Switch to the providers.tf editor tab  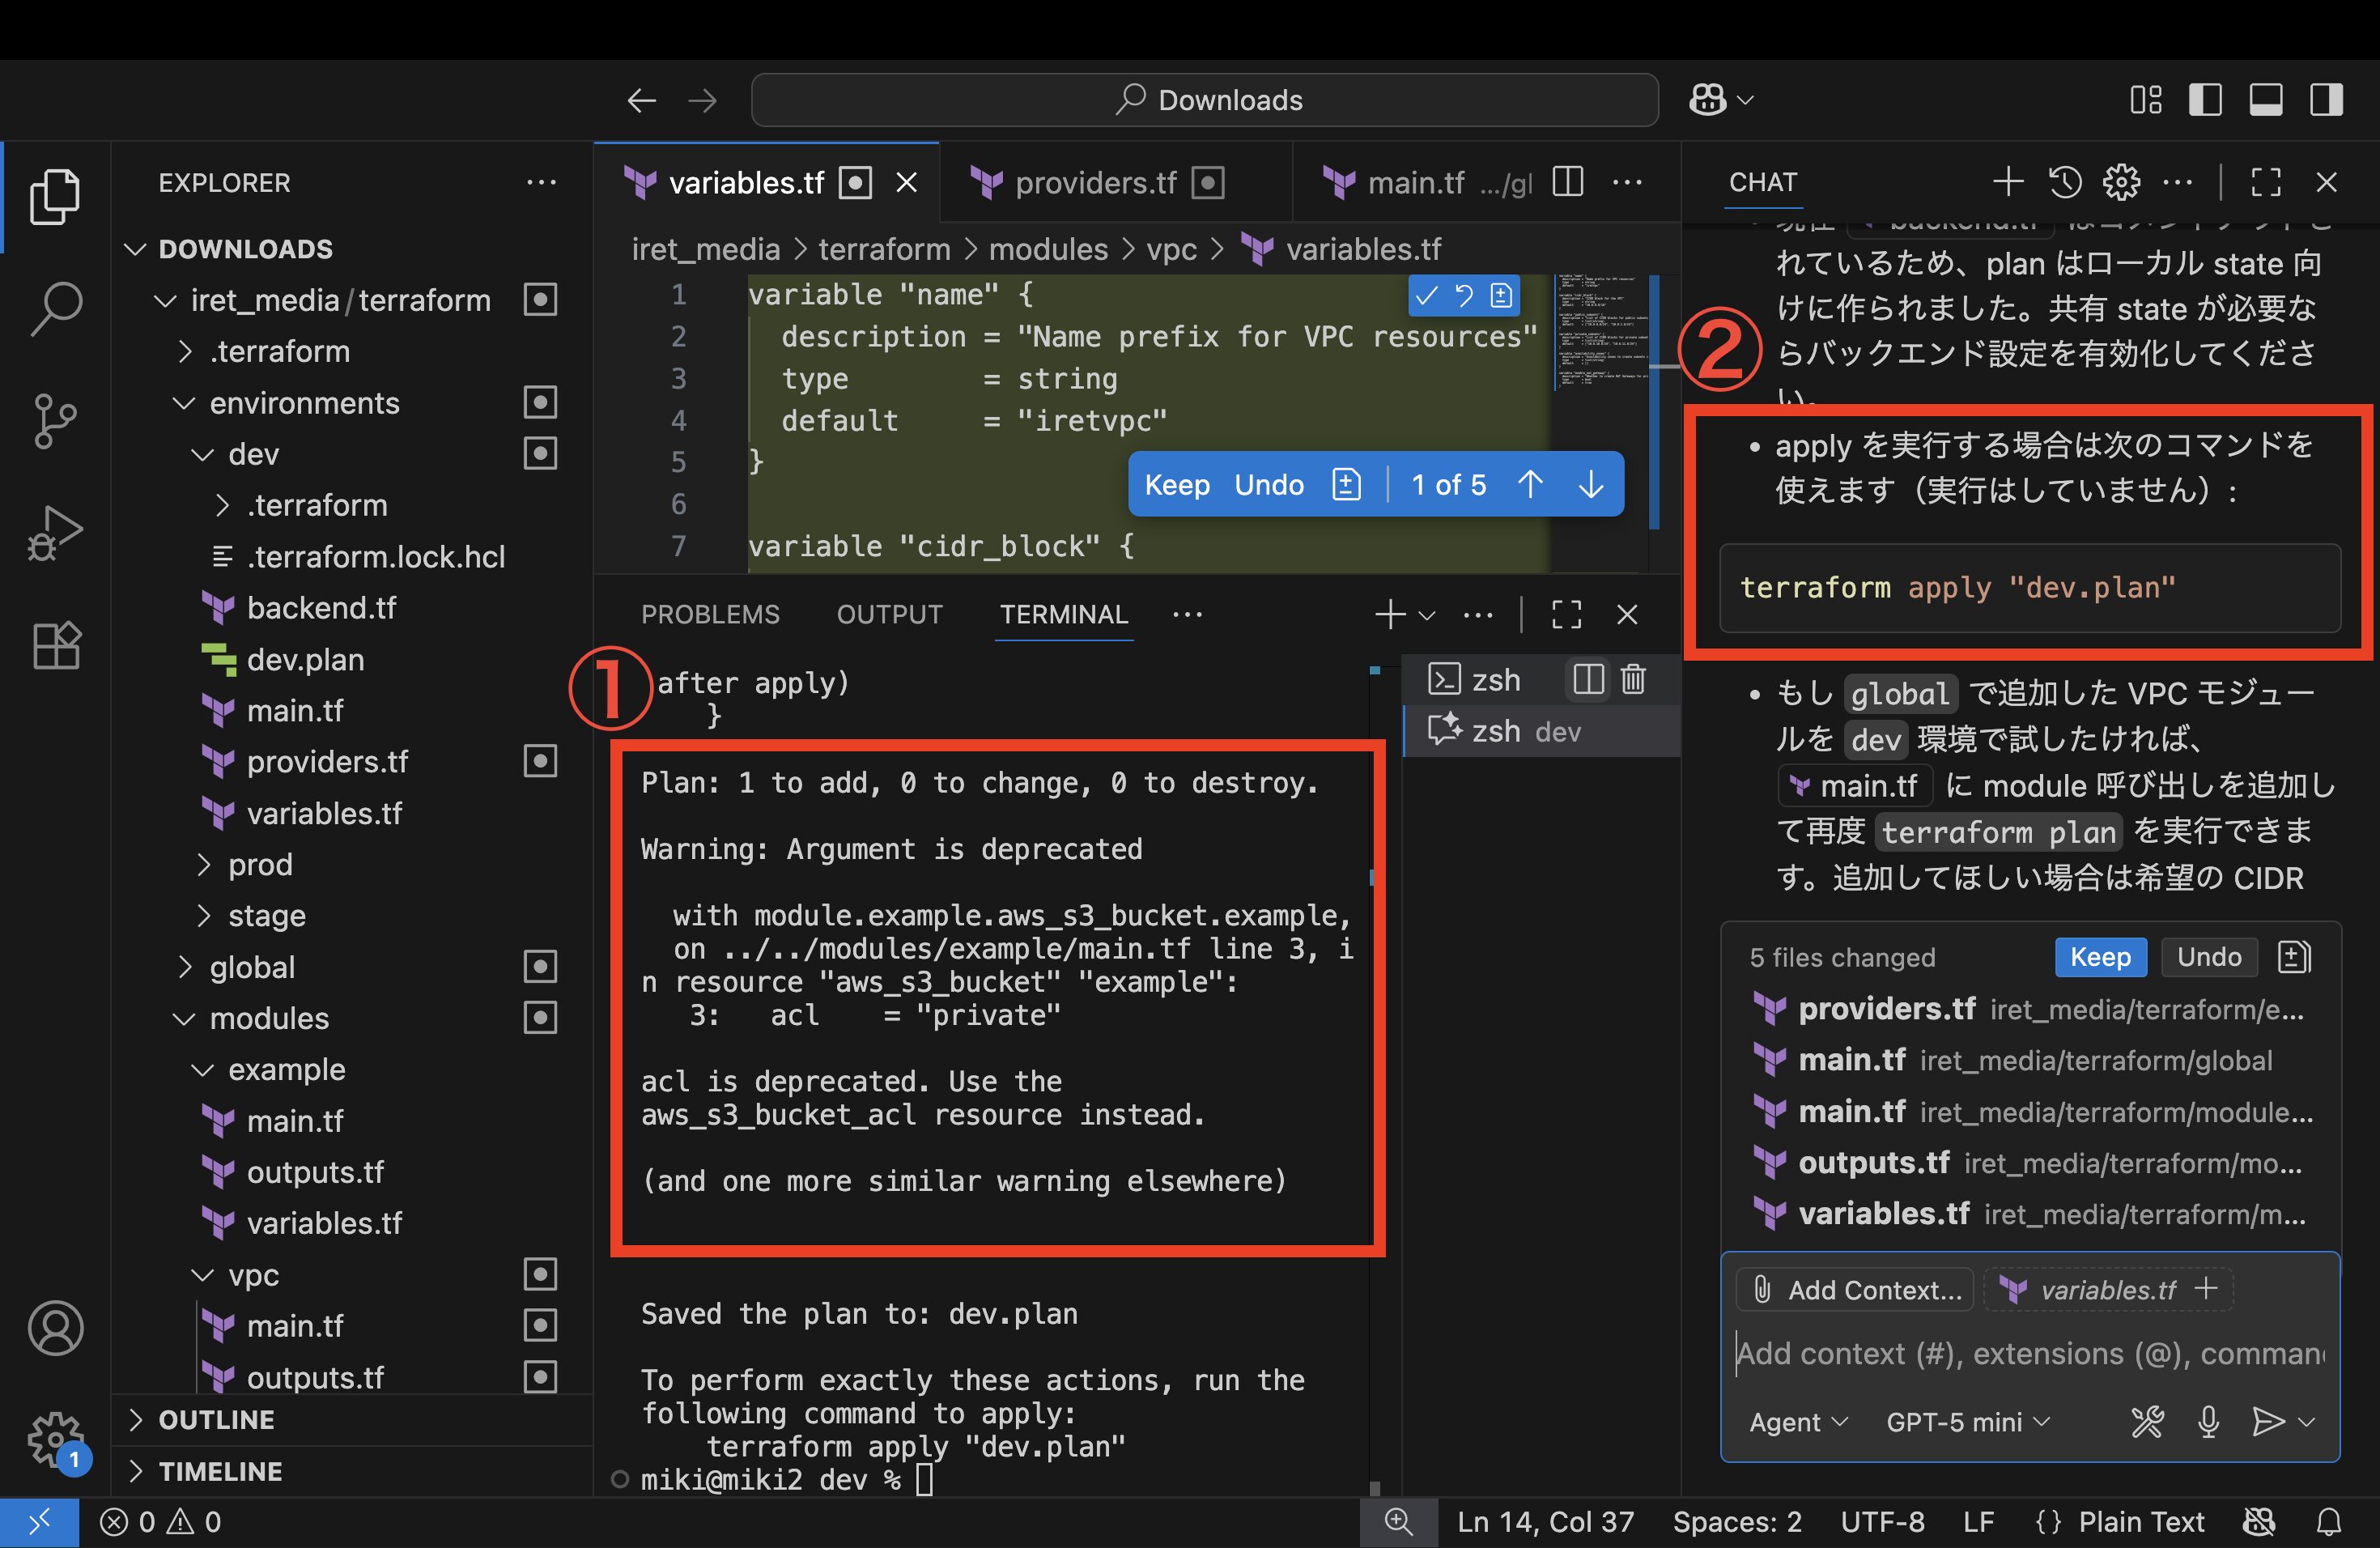pos(1095,183)
